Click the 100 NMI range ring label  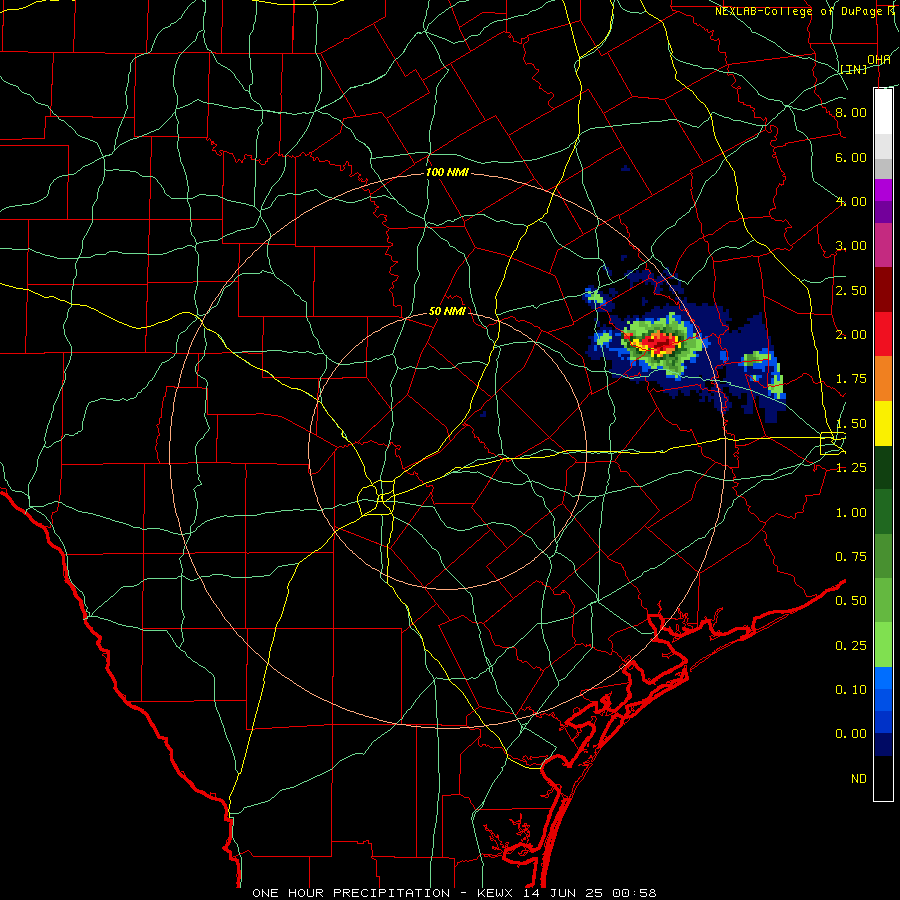point(447,172)
